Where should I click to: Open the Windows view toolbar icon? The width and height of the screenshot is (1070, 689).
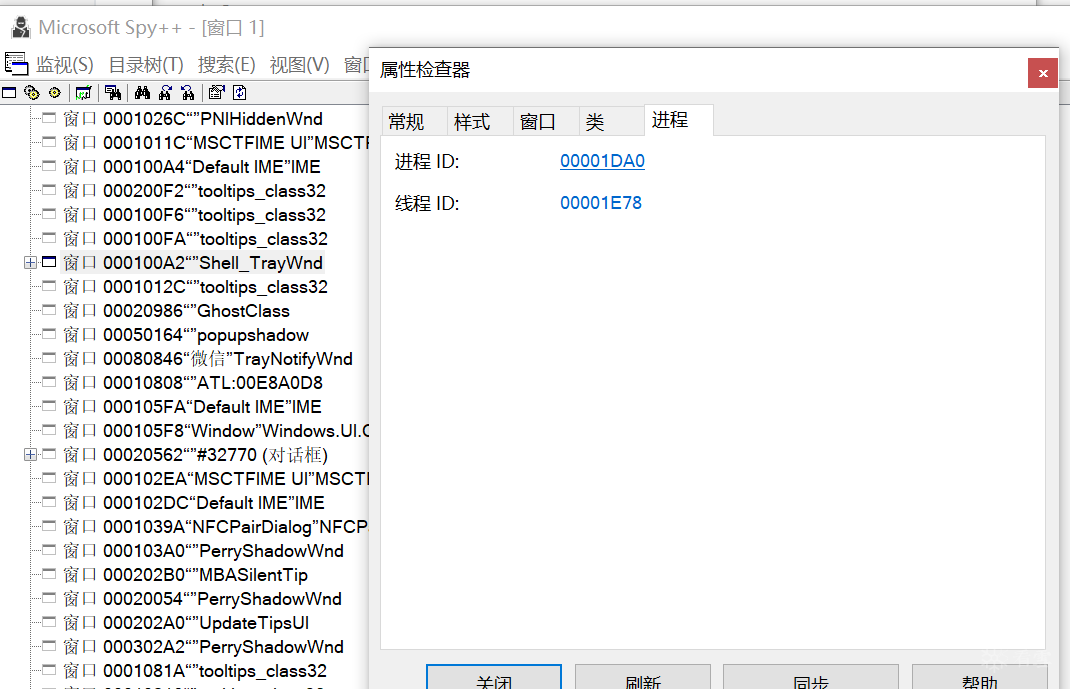pos(9,93)
